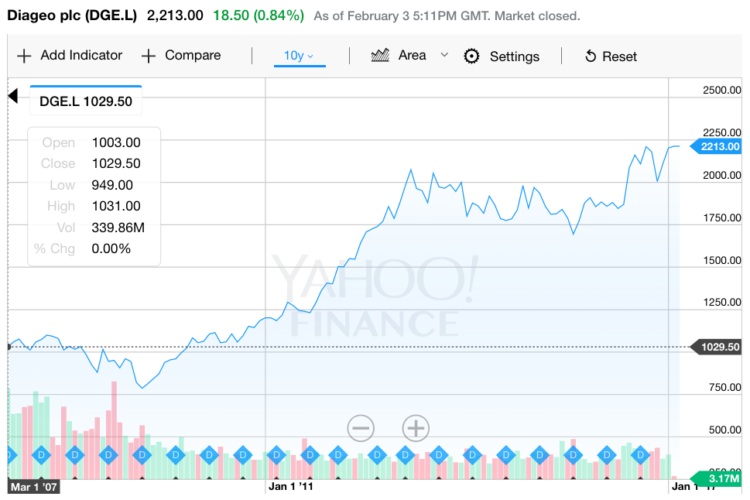This screenshot has width=750, height=500.
Task: Click the High value 1031.00
Action: coord(116,206)
